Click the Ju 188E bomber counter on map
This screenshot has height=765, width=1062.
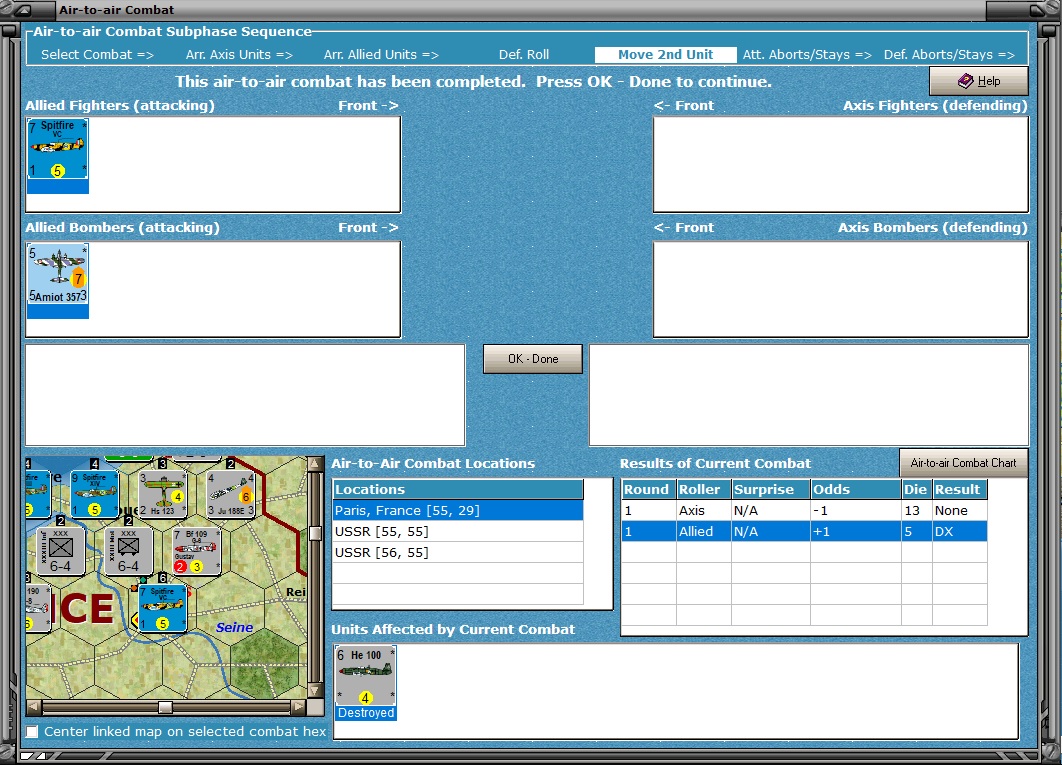pyautogui.click(x=231, y=495)
